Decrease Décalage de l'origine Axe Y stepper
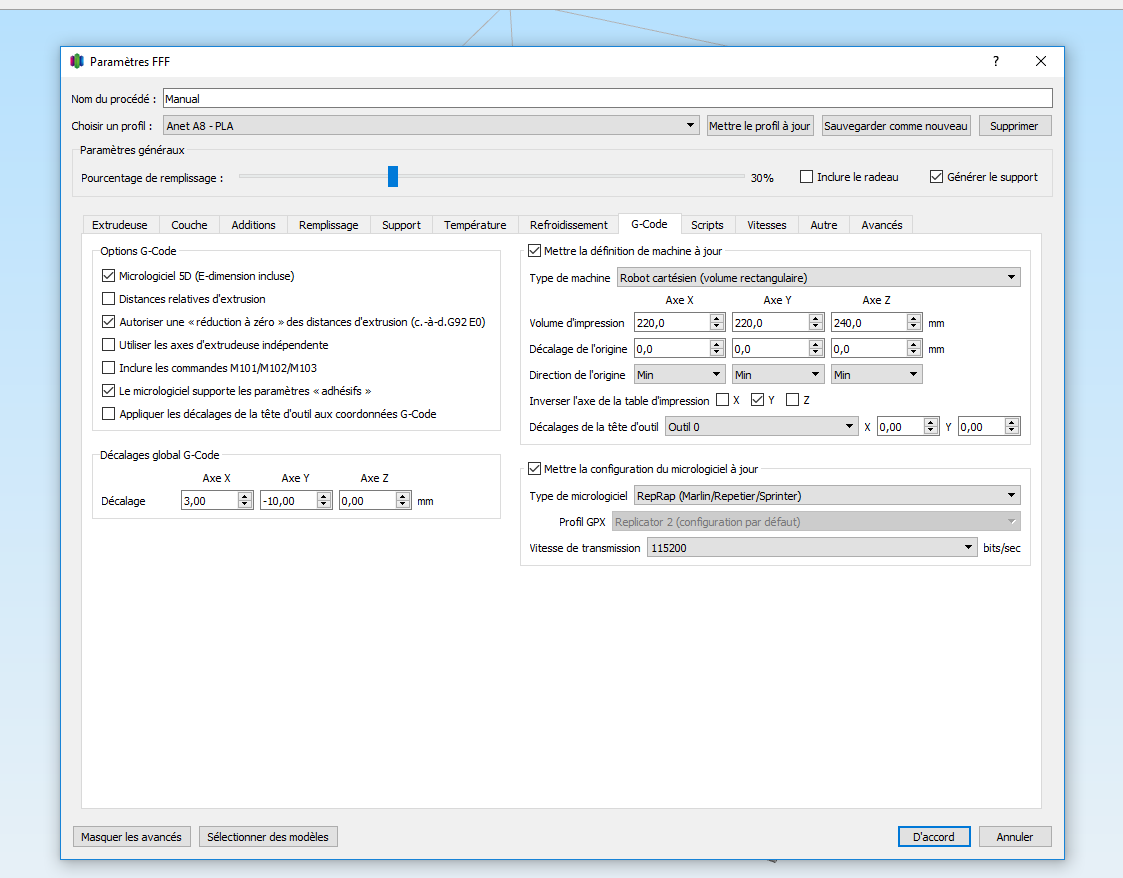The width and height of the screenshot is (1123, 878). 815,353
